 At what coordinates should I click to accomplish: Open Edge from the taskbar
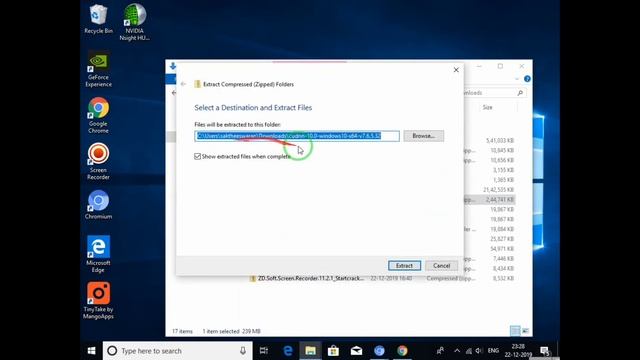[288, 351]
